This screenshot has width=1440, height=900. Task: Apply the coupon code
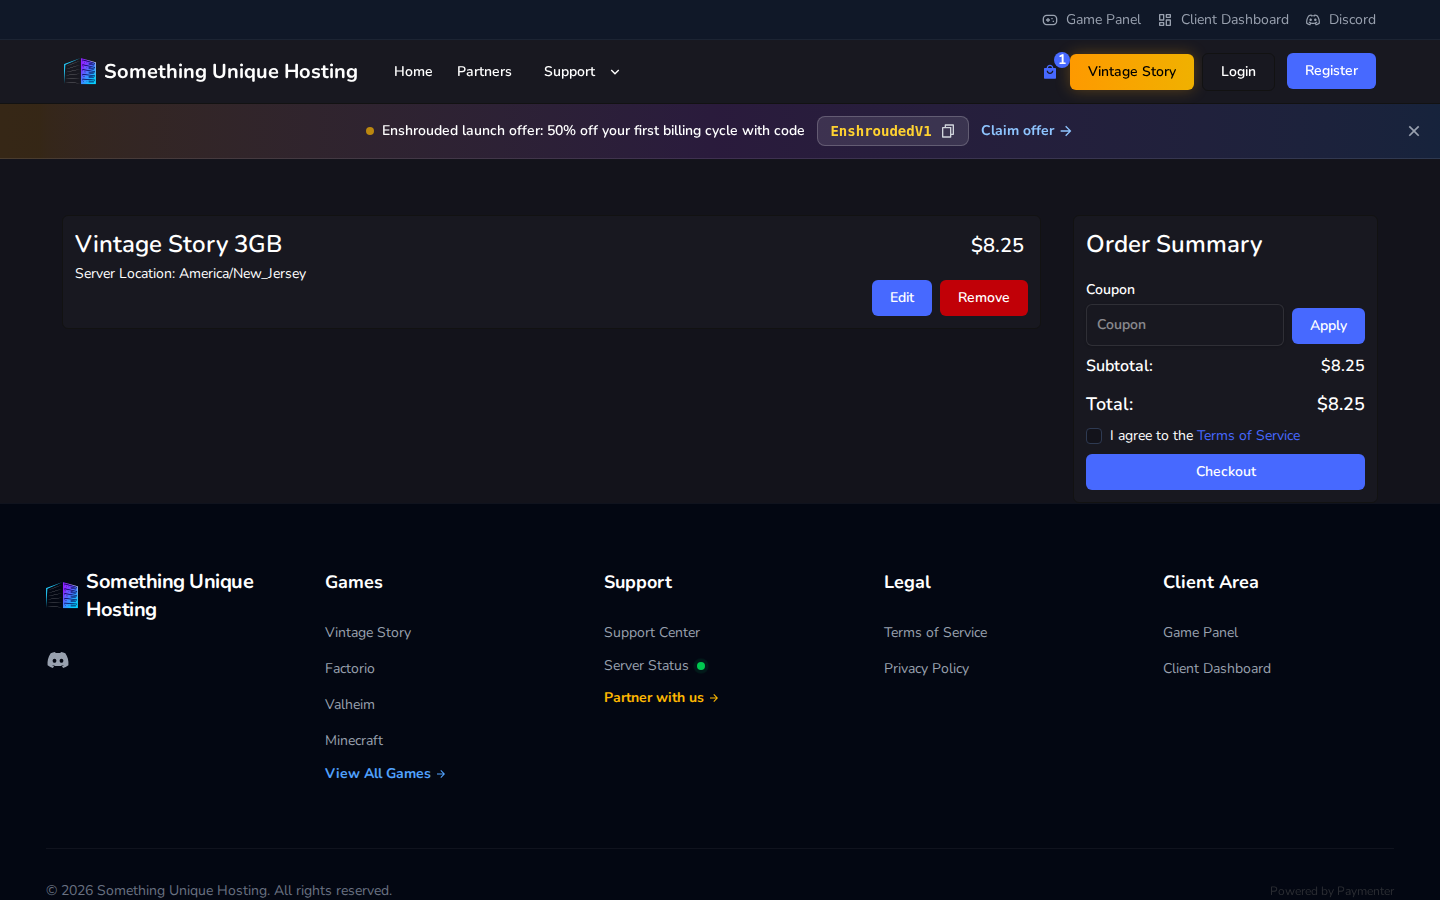pos(1328,326)
